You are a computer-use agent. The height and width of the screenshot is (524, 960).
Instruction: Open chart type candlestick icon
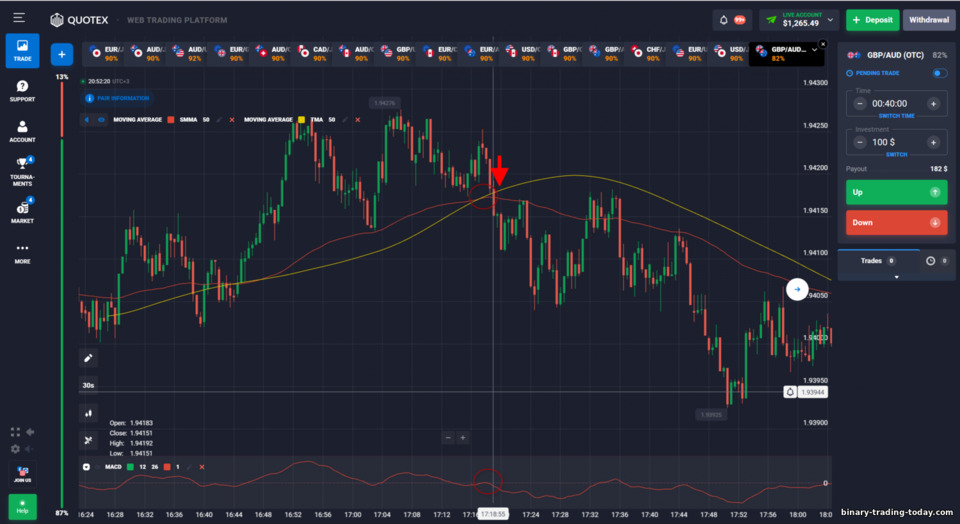tap(88, 413)
